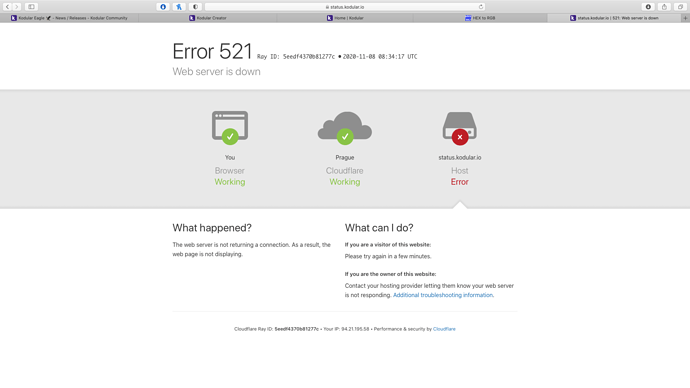The height and width of the screenshot is (388, 690).
Task: Show all tabs overview icon
Action: point(681,7)
